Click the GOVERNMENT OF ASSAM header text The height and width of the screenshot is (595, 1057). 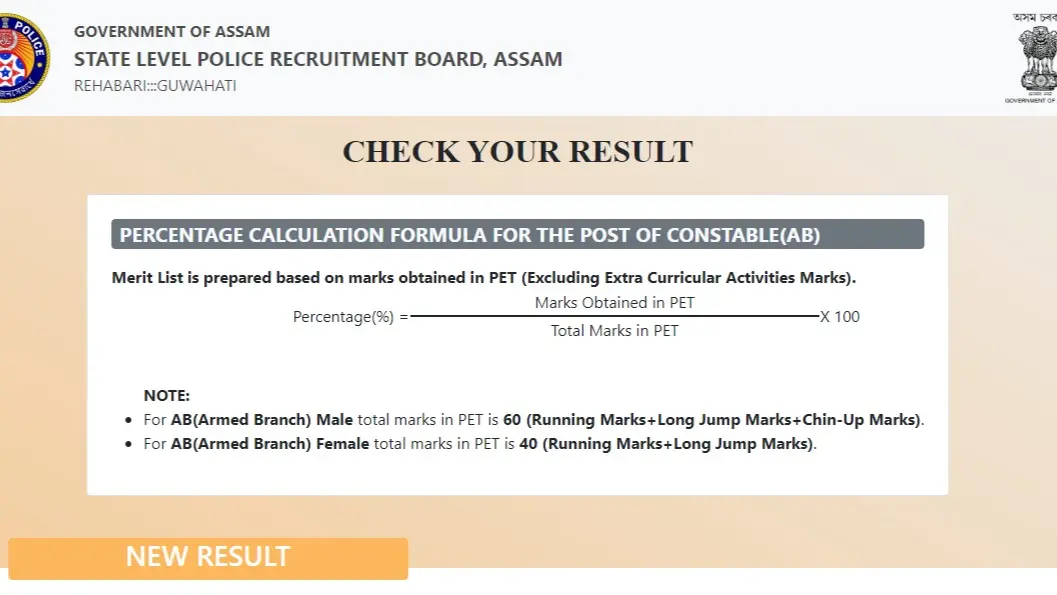[x=170, y=31]
